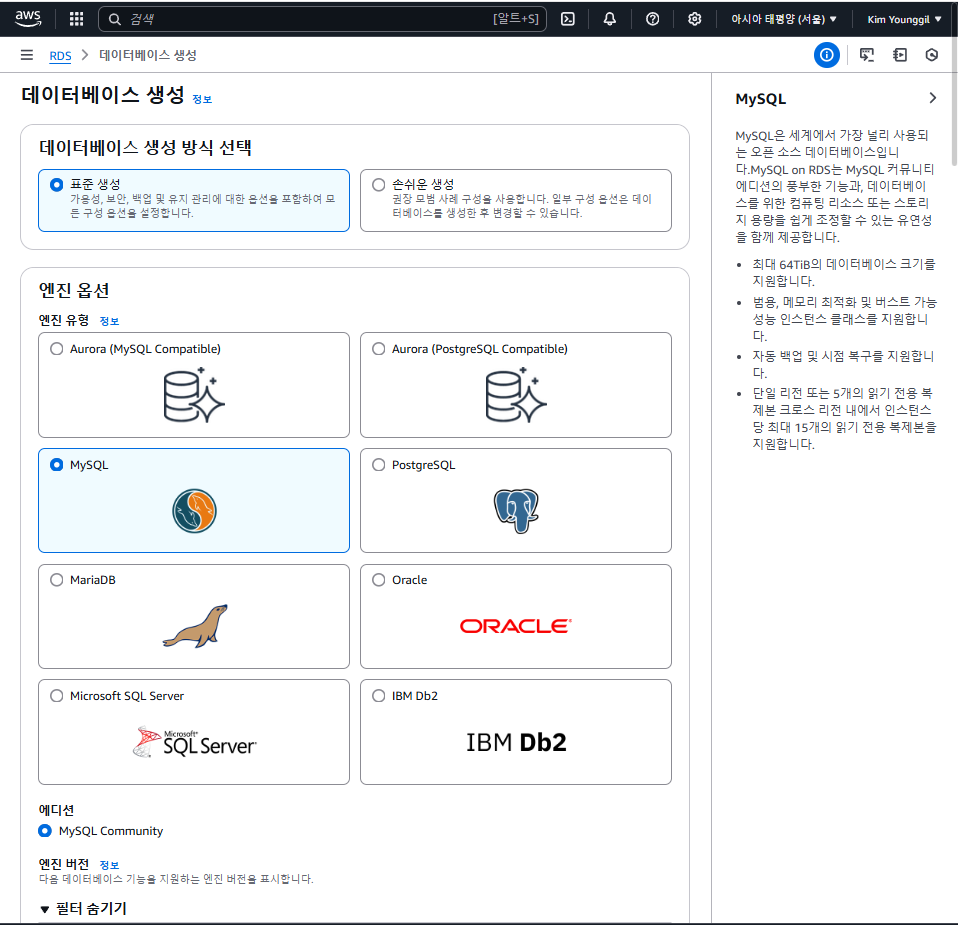The width and height of the screenshot is (958, 925).
Task: Click the 데이터베이스 생성 방식 선택 heading
Action: [x=145, y=147]
